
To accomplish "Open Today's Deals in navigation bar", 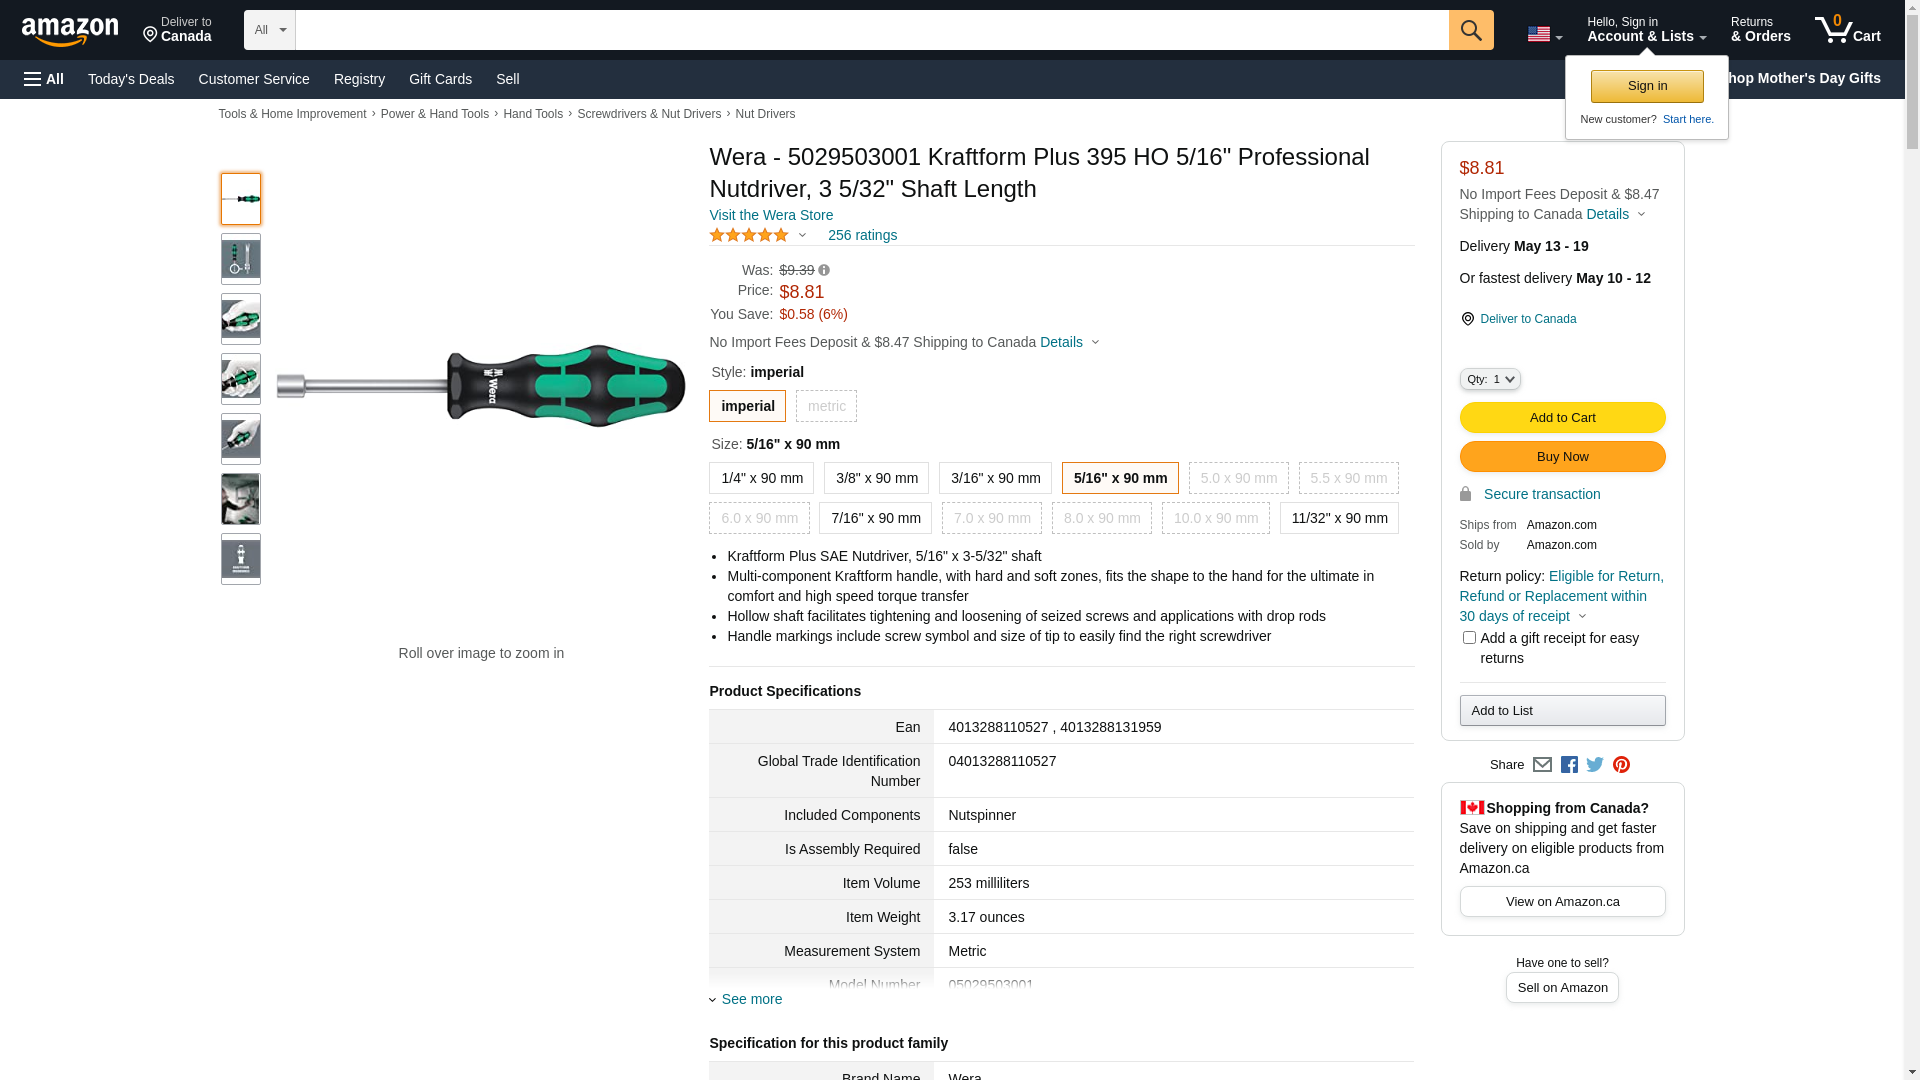I will coord(131,79).
